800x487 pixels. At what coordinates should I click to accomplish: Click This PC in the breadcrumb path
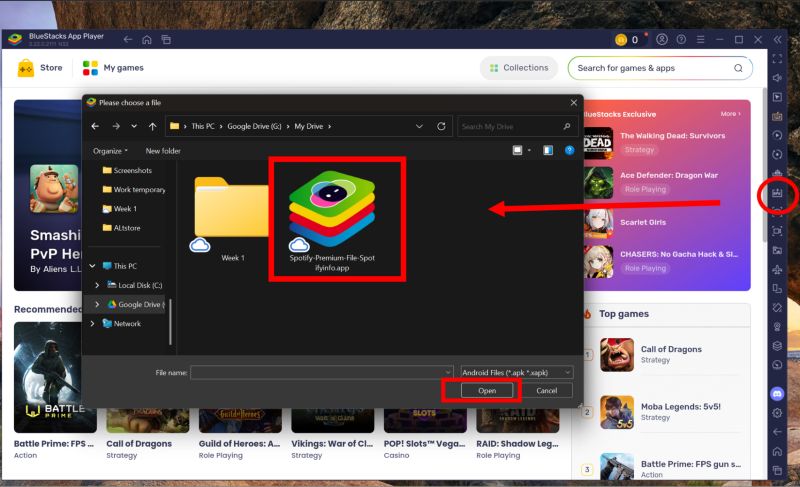click(203, 126)
